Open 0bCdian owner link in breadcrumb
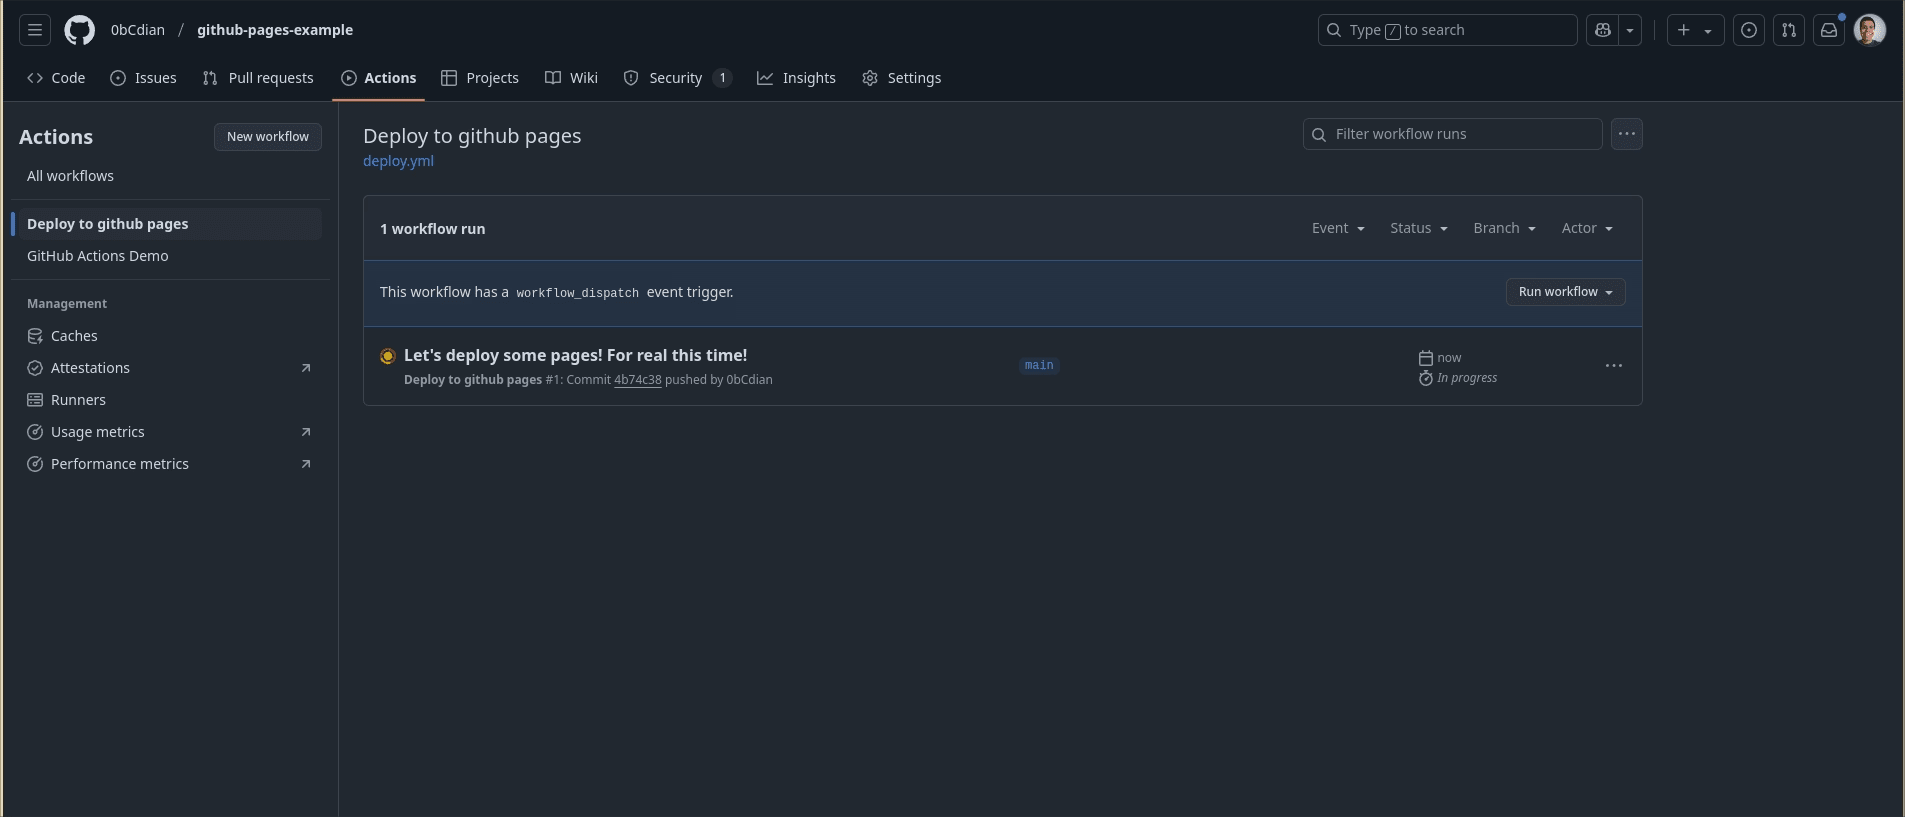 (x=138, y=30)
